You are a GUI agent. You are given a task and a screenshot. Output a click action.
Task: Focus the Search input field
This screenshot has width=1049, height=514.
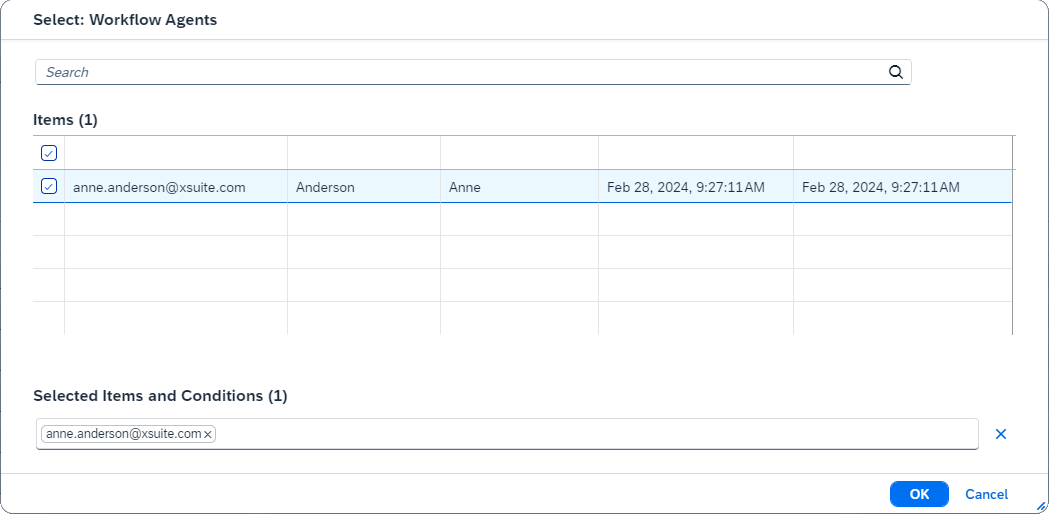[x=460, y=72]
